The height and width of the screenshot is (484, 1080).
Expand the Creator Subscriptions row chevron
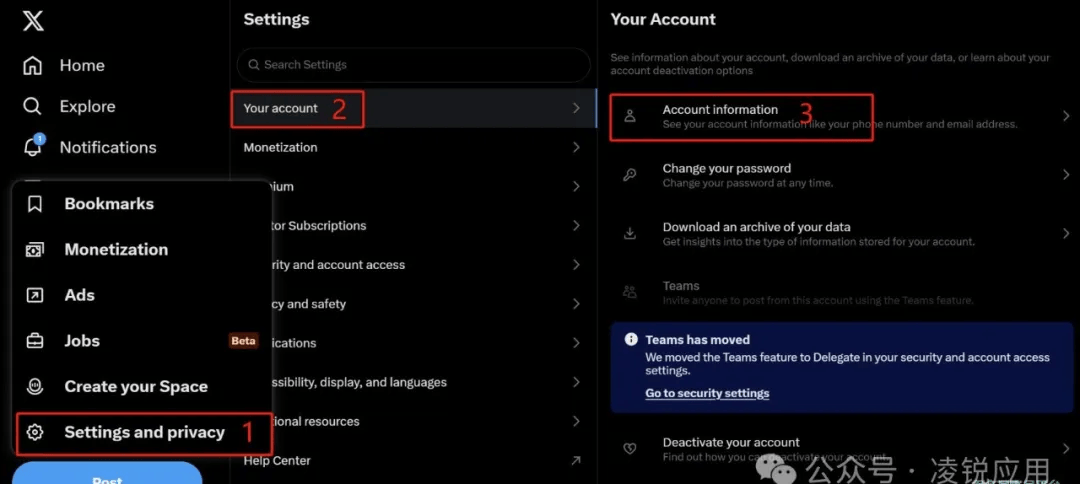click(x=576, y=225)
